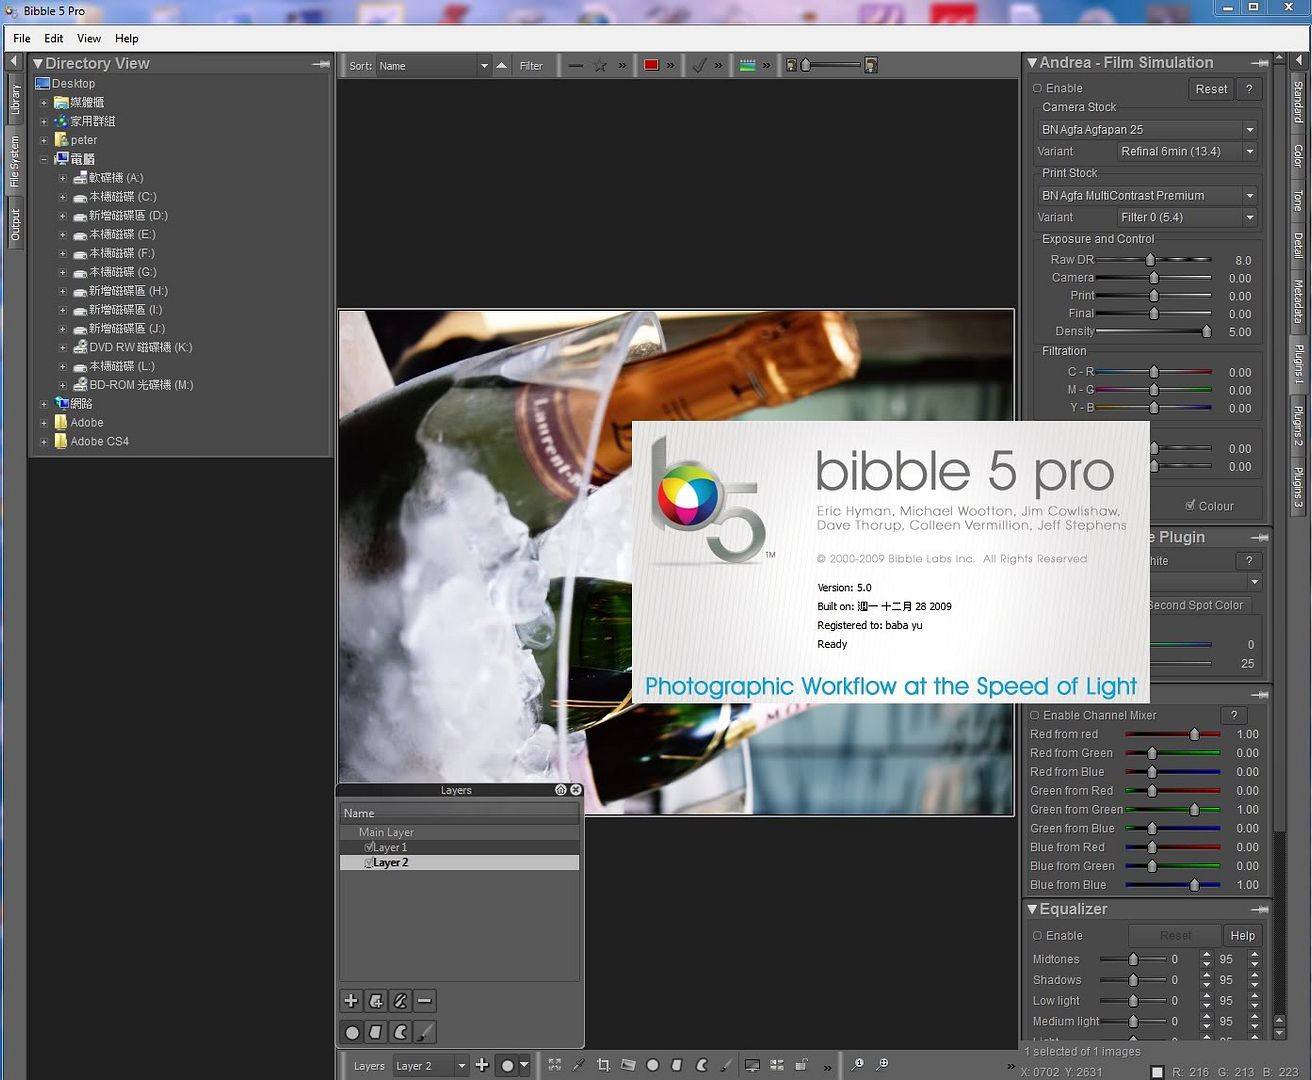Switch to the Library side tab
1312x1080 pixels.
click(x=15, y=100)
